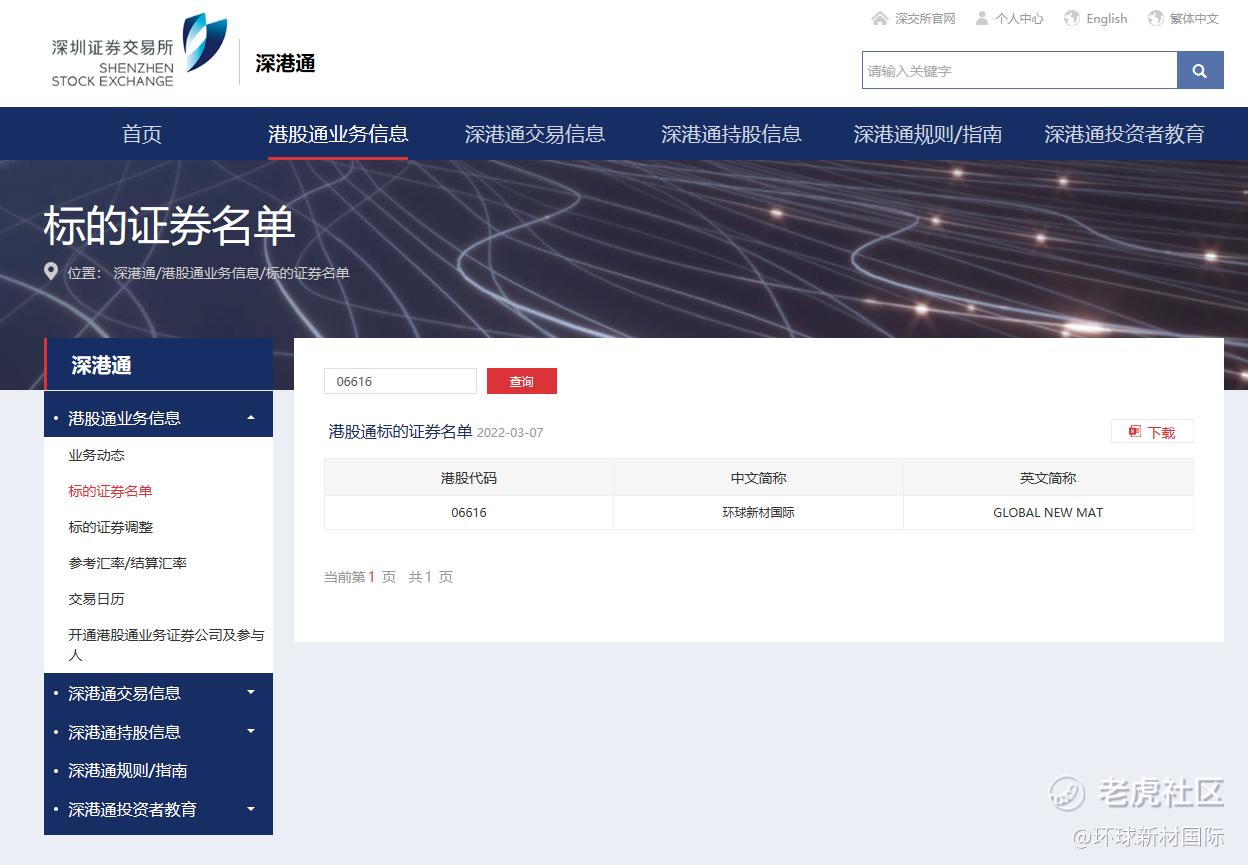Switch the site to 繁体中文

coord(1194,19)
